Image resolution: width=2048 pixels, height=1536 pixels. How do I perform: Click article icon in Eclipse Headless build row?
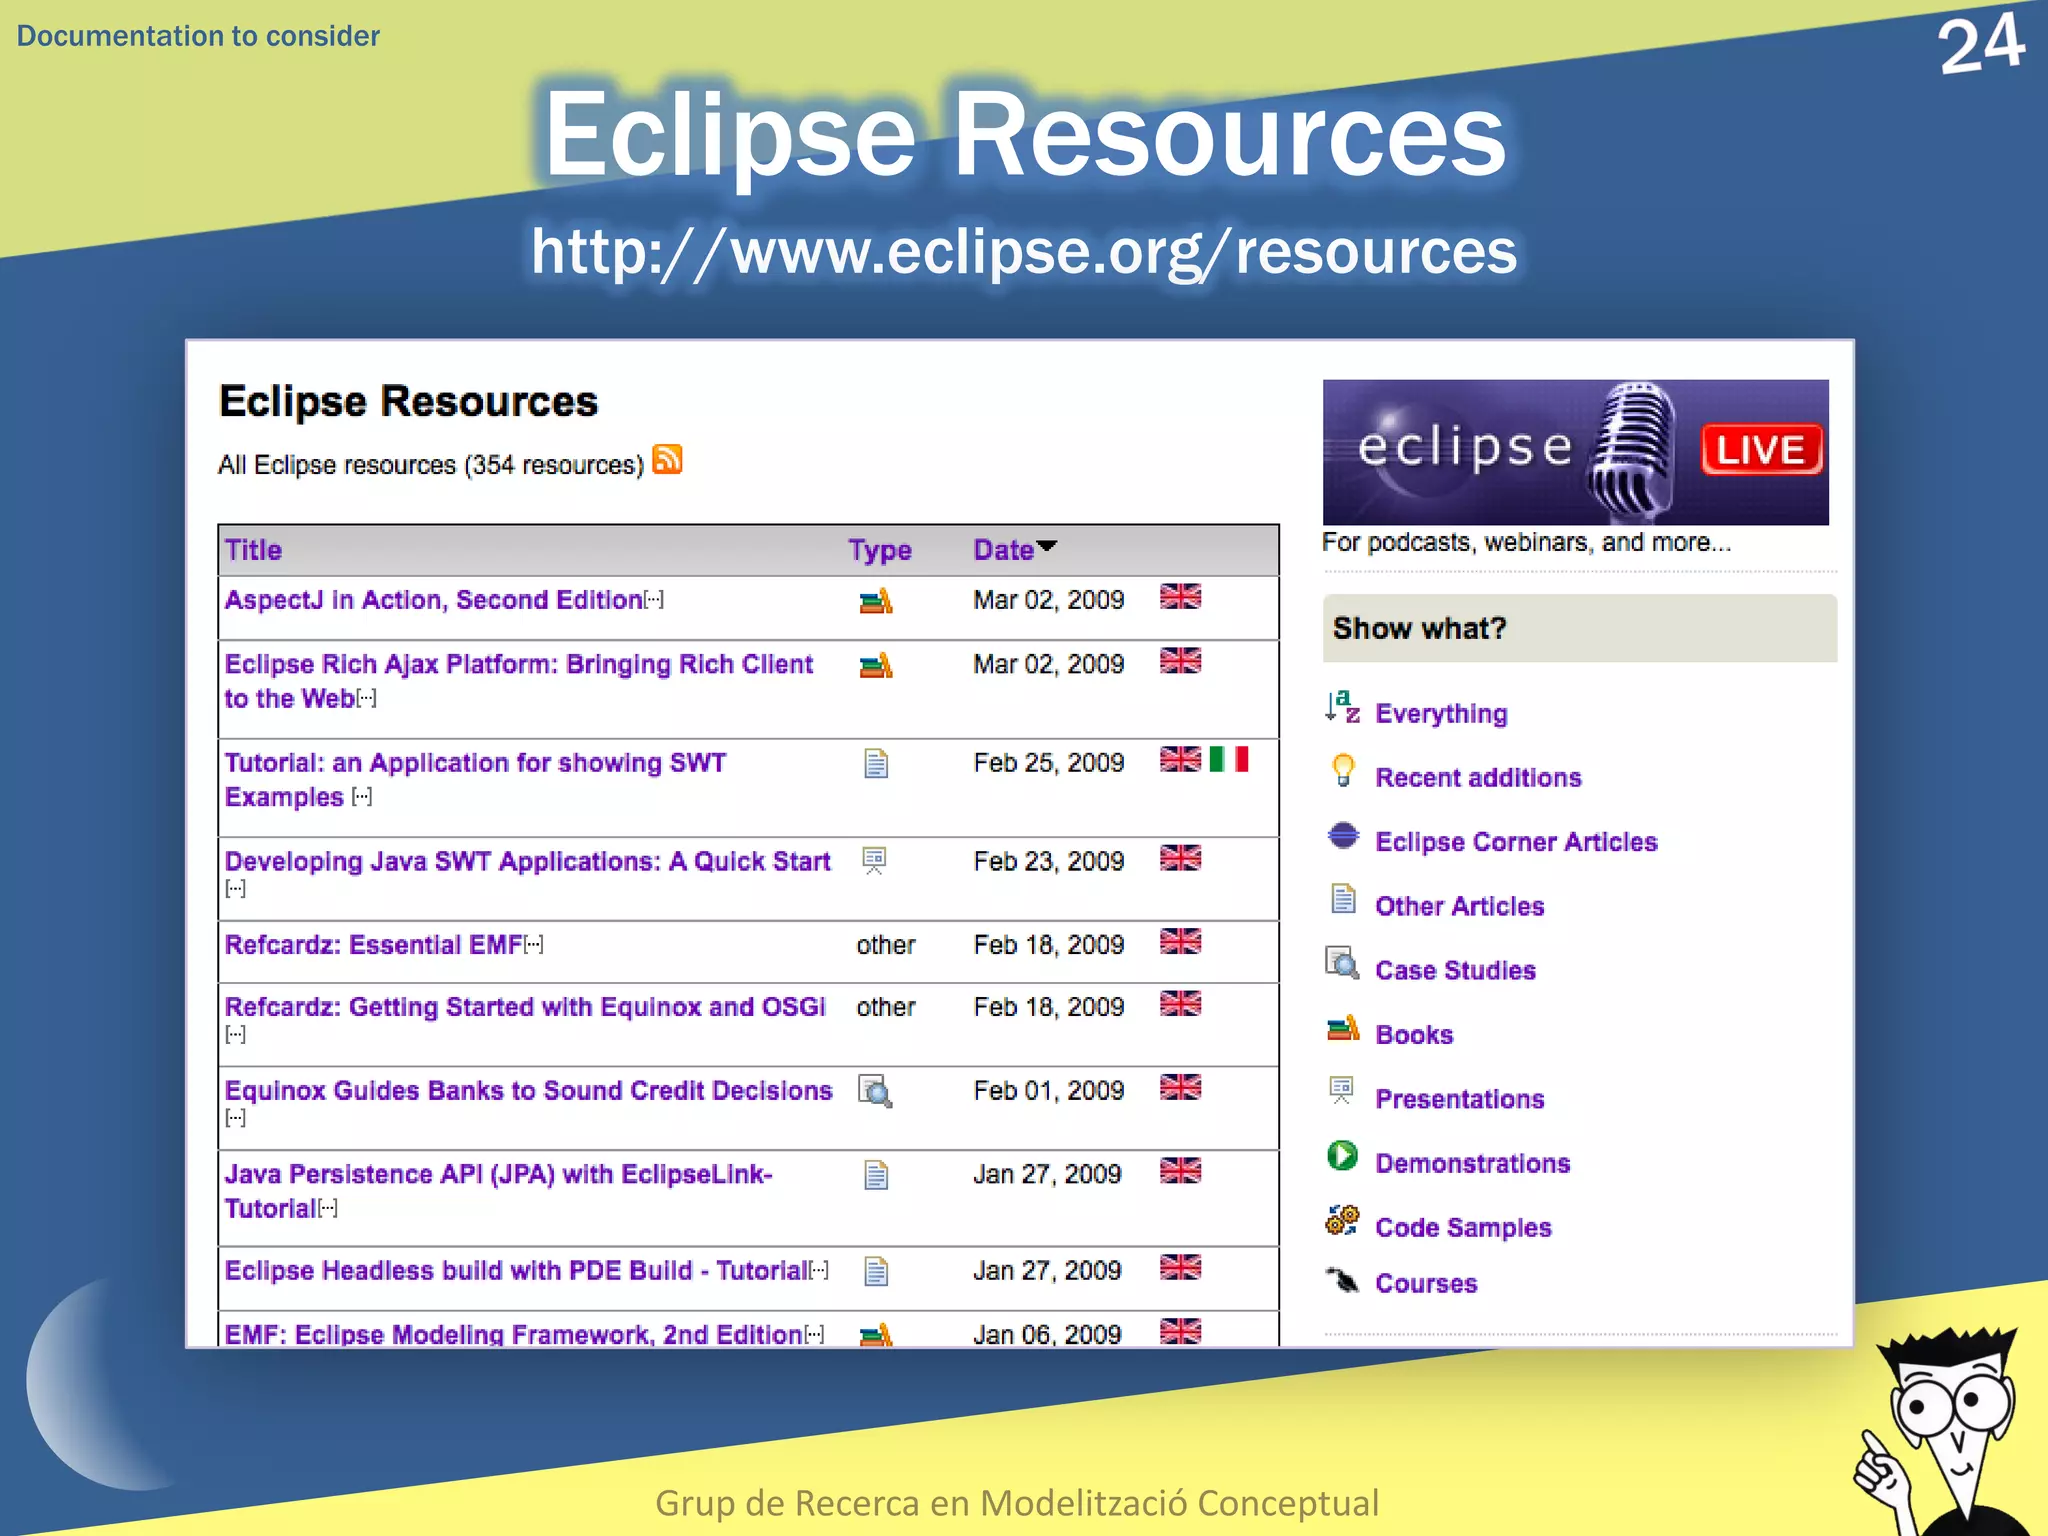[876, 1271]
